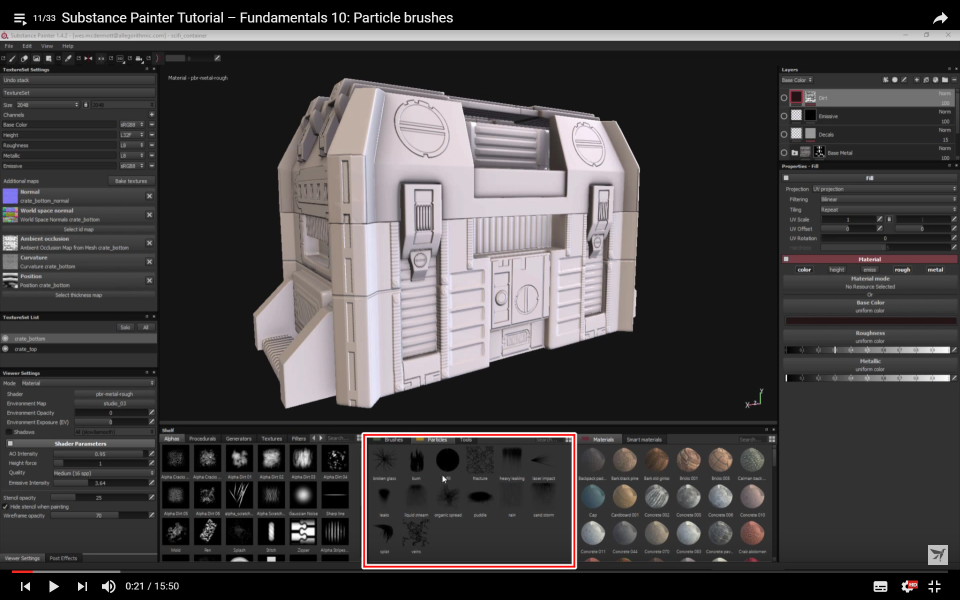Click the Select id map button

[x=78, y=230]
